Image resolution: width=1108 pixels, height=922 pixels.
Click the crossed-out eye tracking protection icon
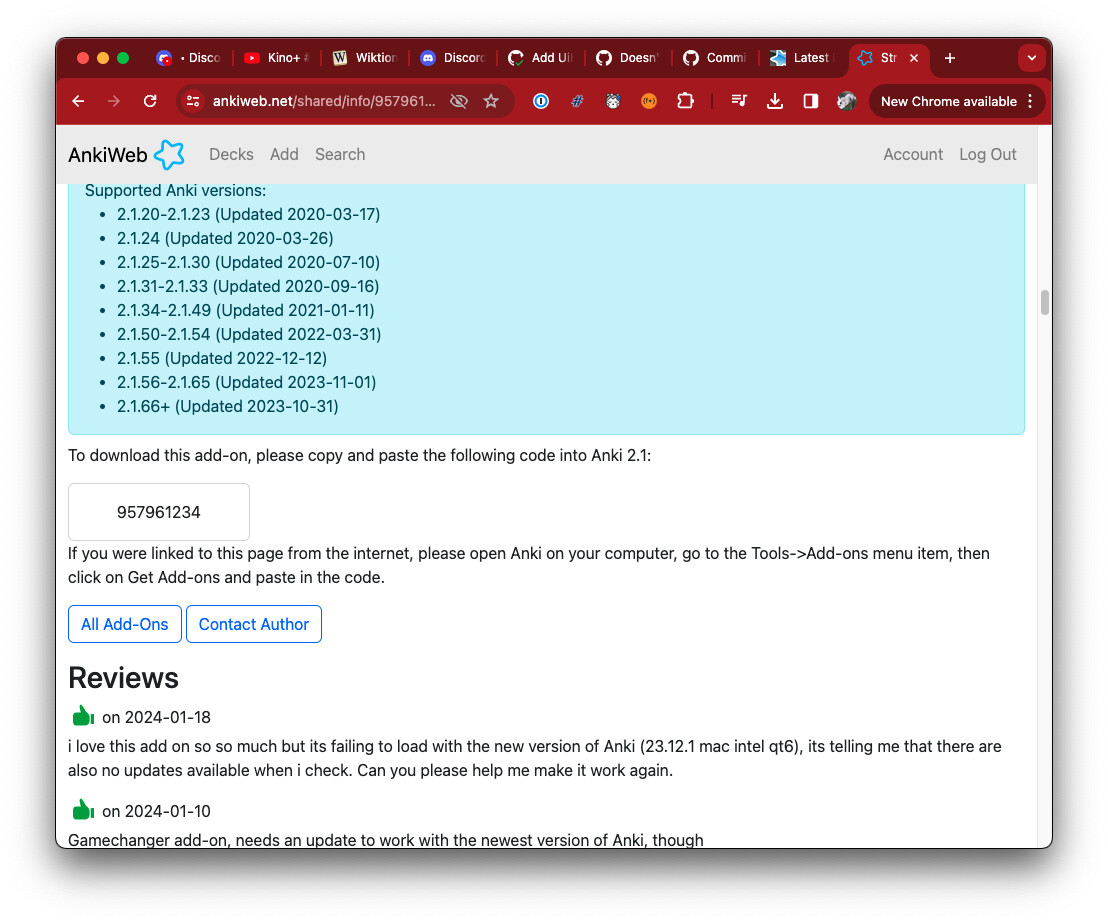pos(459,102)
